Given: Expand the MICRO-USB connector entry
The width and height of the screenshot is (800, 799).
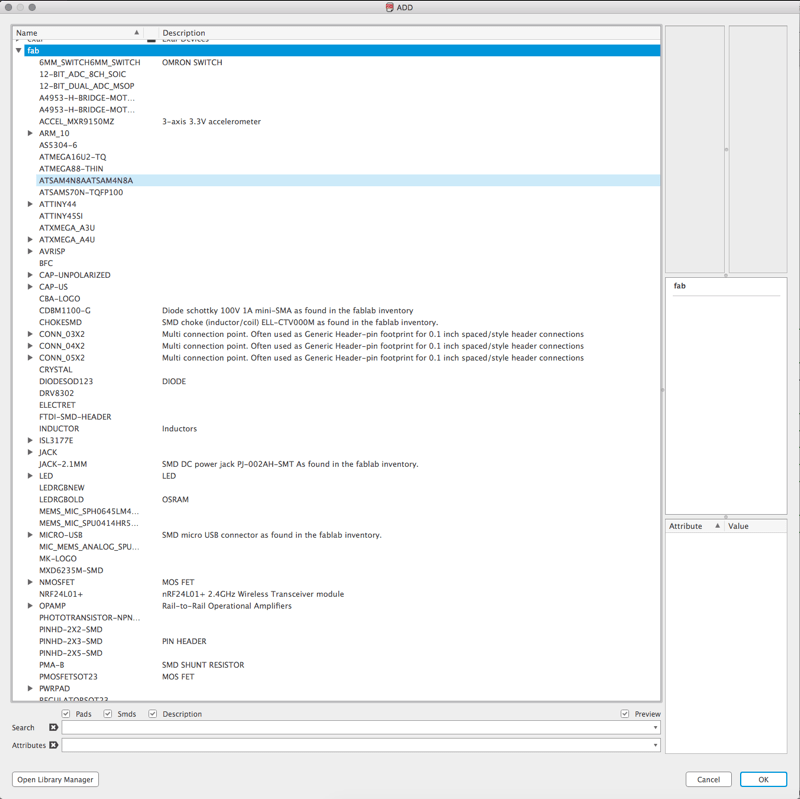Looking at the screenshot, I should point(30,535).
